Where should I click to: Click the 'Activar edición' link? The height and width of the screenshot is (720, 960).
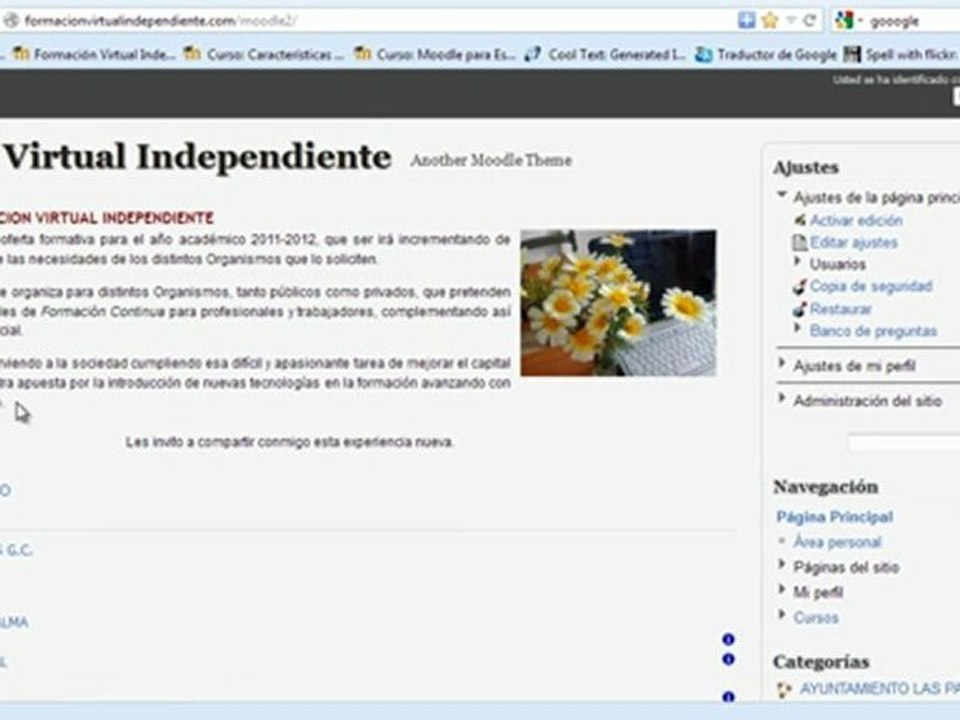[x=856, y=220]
